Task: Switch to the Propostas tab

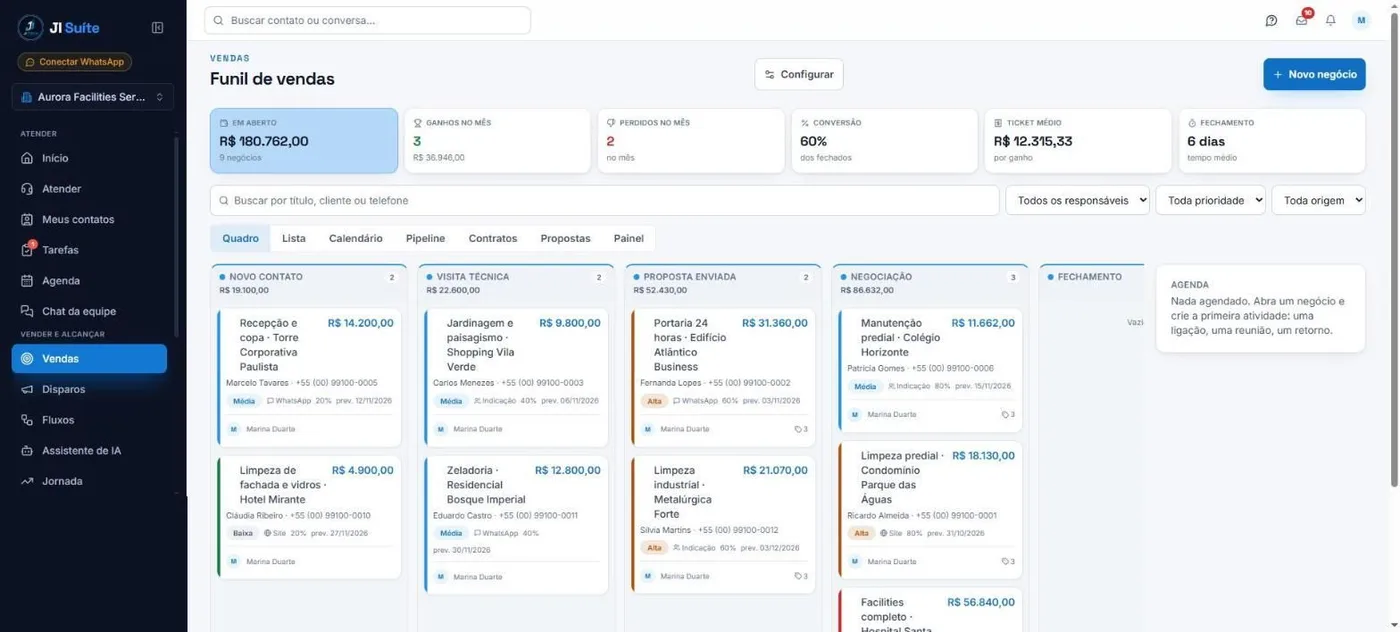Action: pos(565,238)
